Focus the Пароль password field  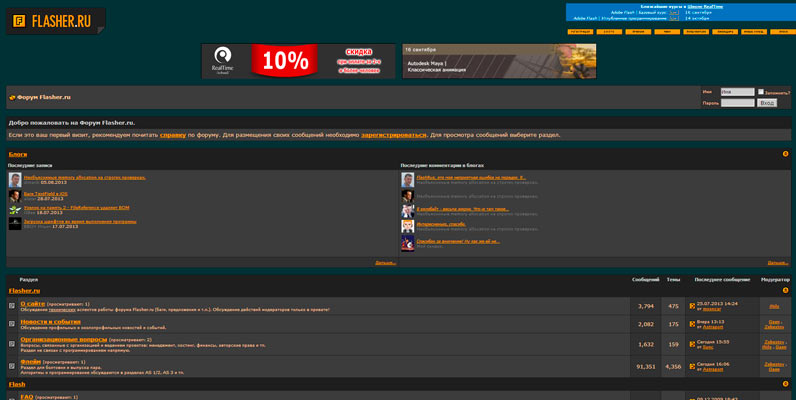click(737, 103)
